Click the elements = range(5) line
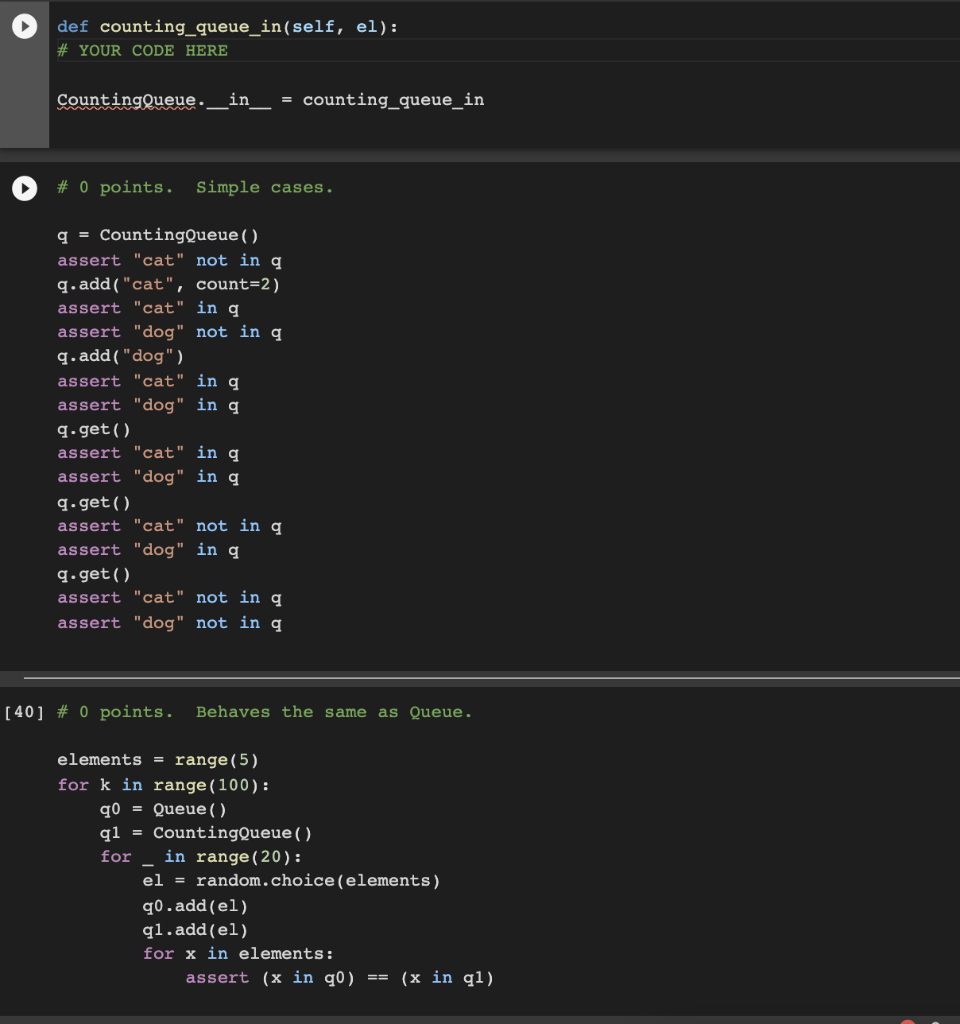The image size is (960, 1024). [x=135, y=759]
